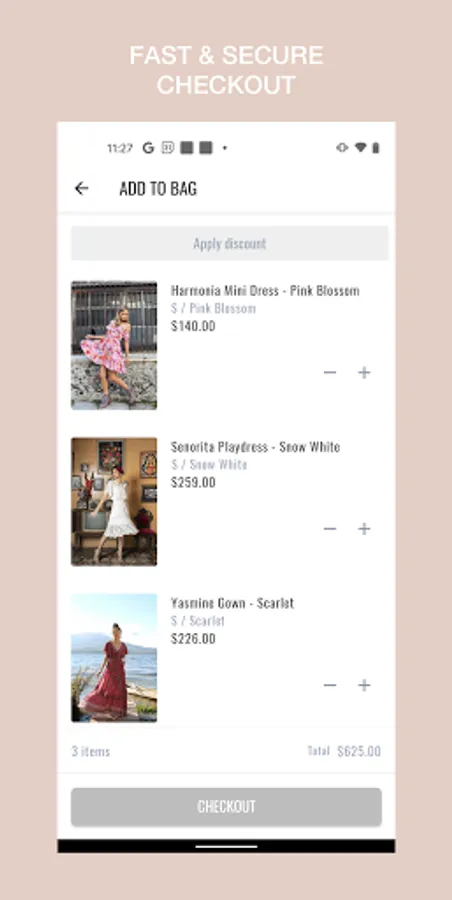Screen dimensions: 452x900
Task: Open Senorita Playdress product photo
Action: tap(114, 502)
